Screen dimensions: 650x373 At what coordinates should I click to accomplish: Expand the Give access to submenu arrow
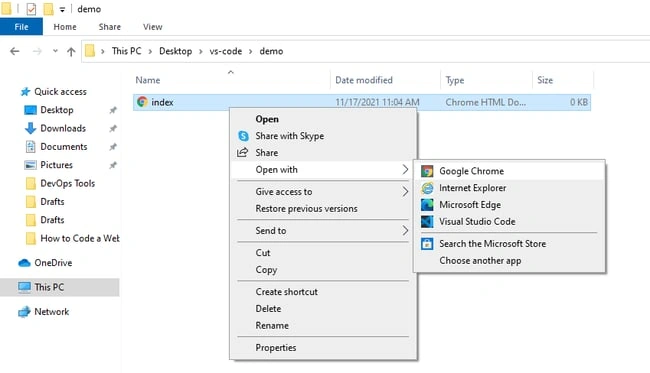(405, 191)
